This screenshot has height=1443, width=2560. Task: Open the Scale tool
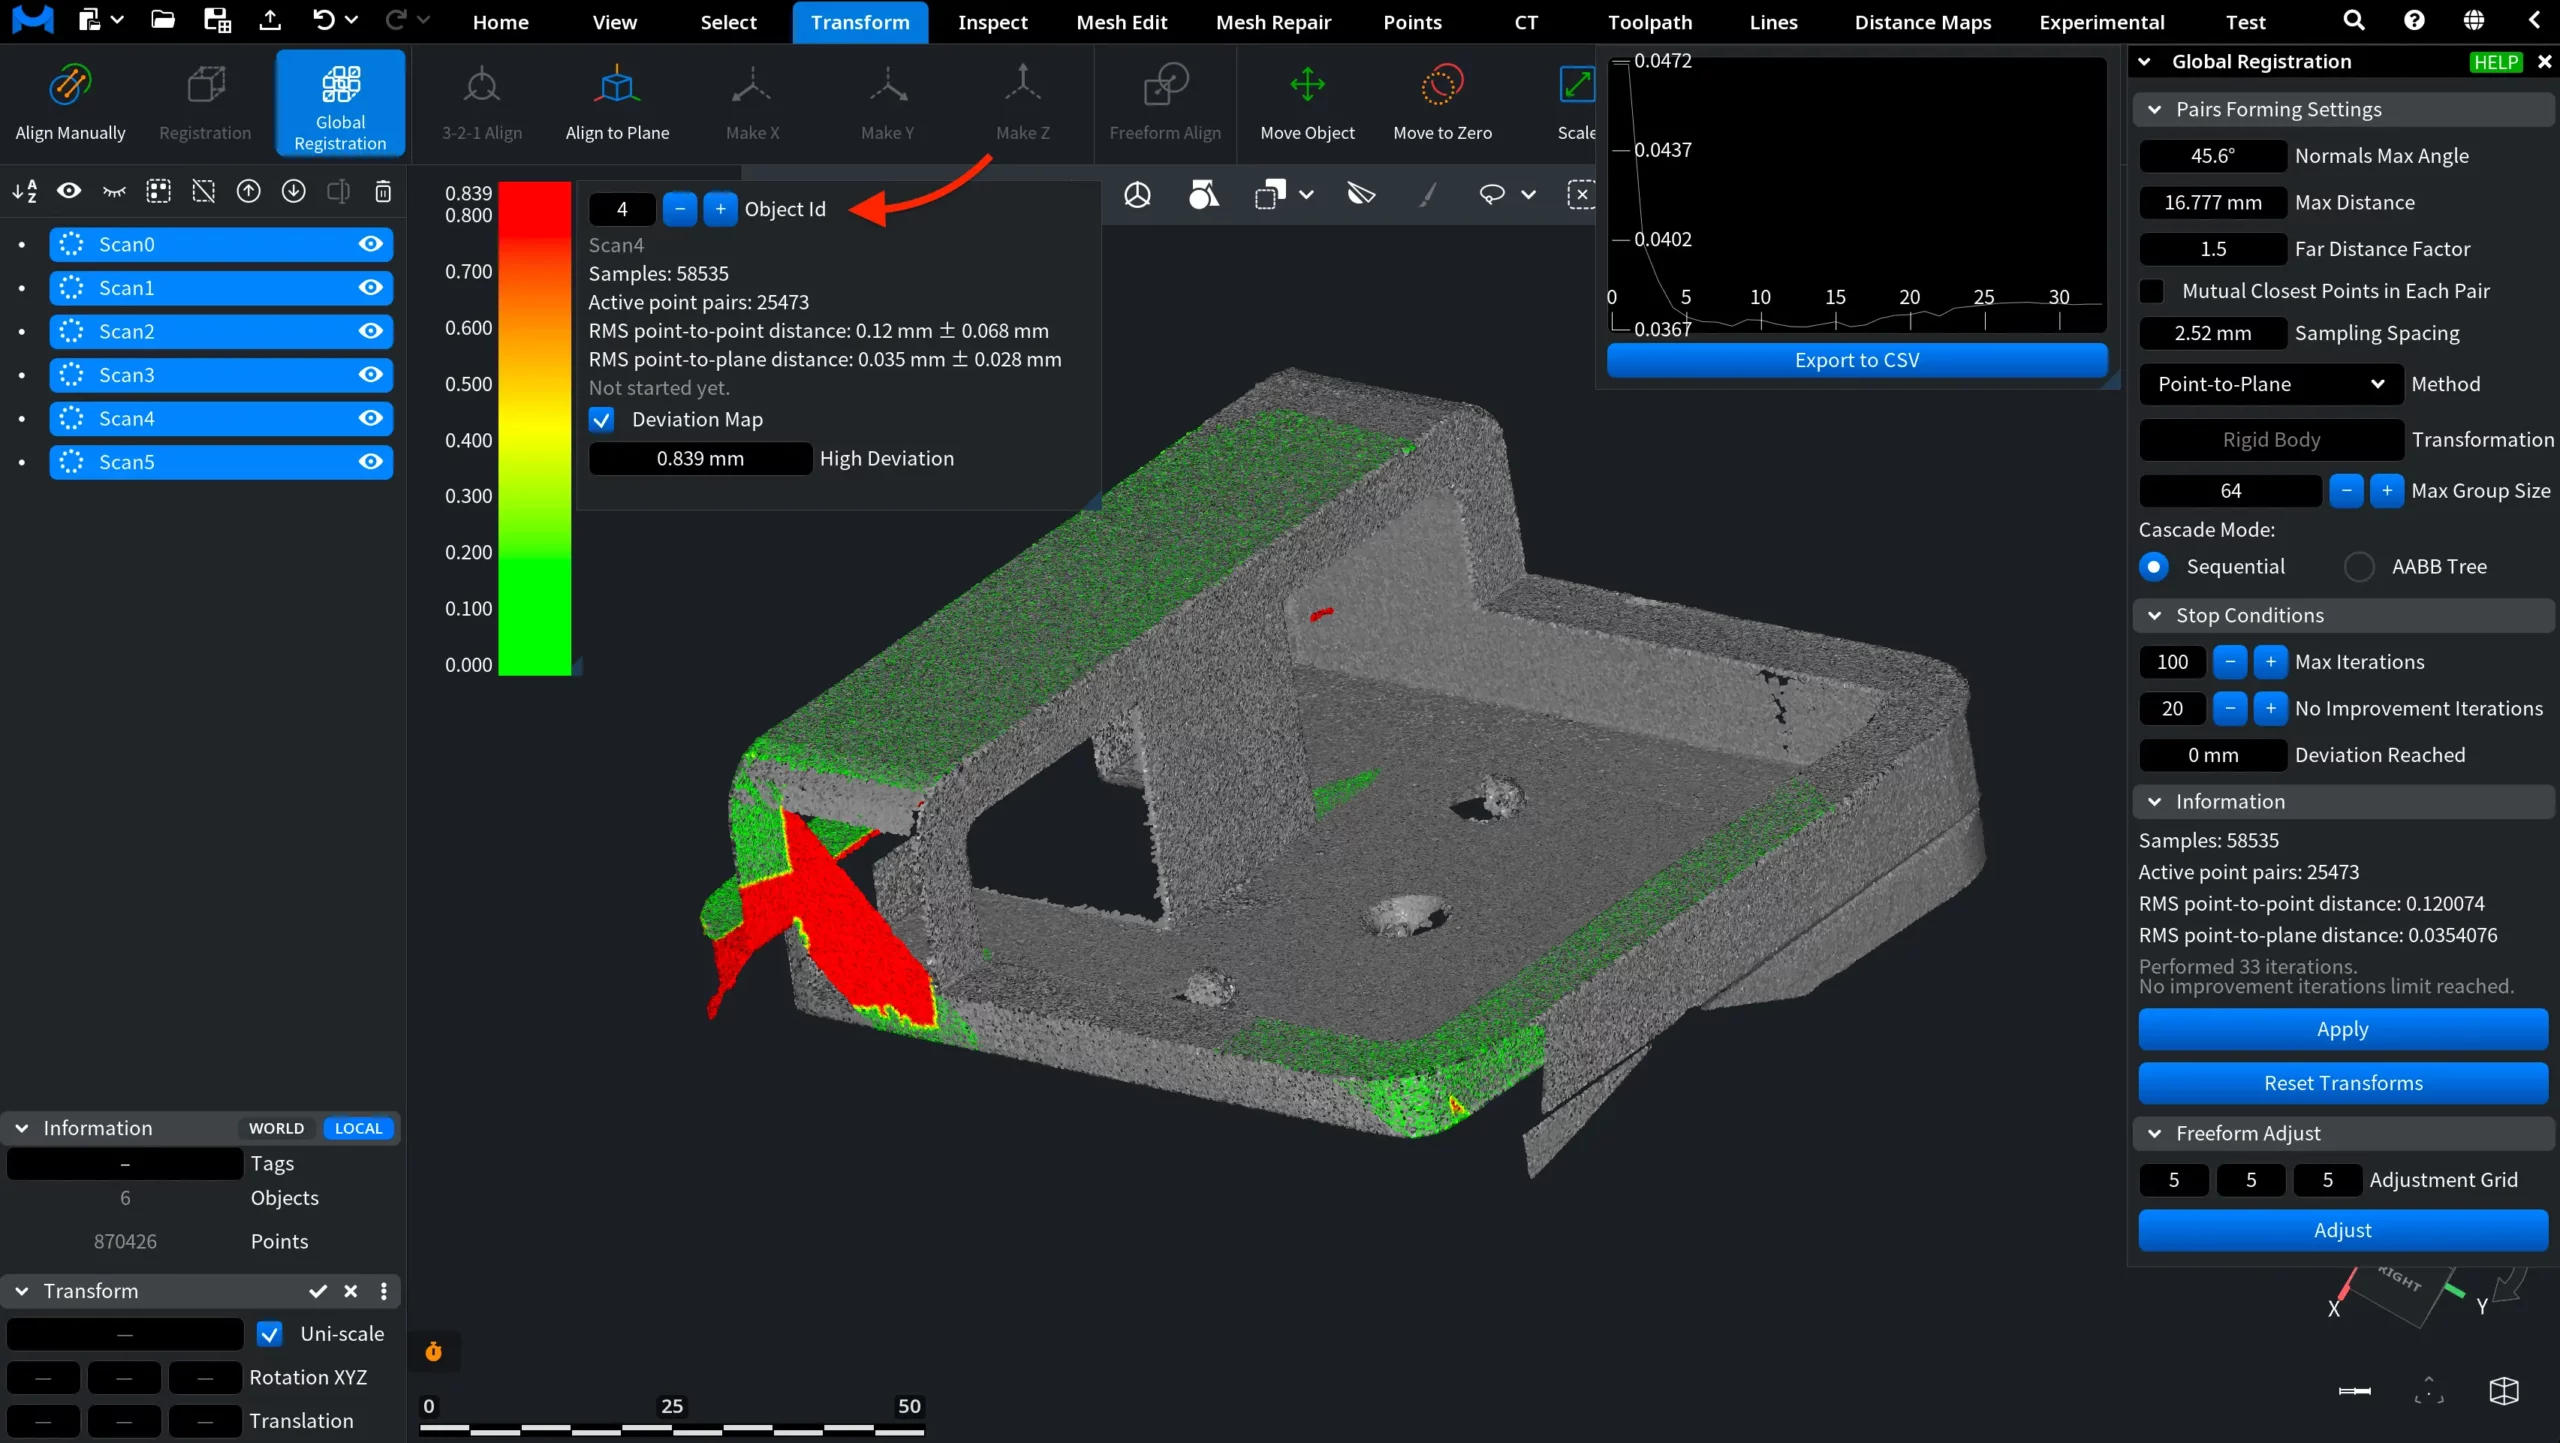coord(1576,102)
